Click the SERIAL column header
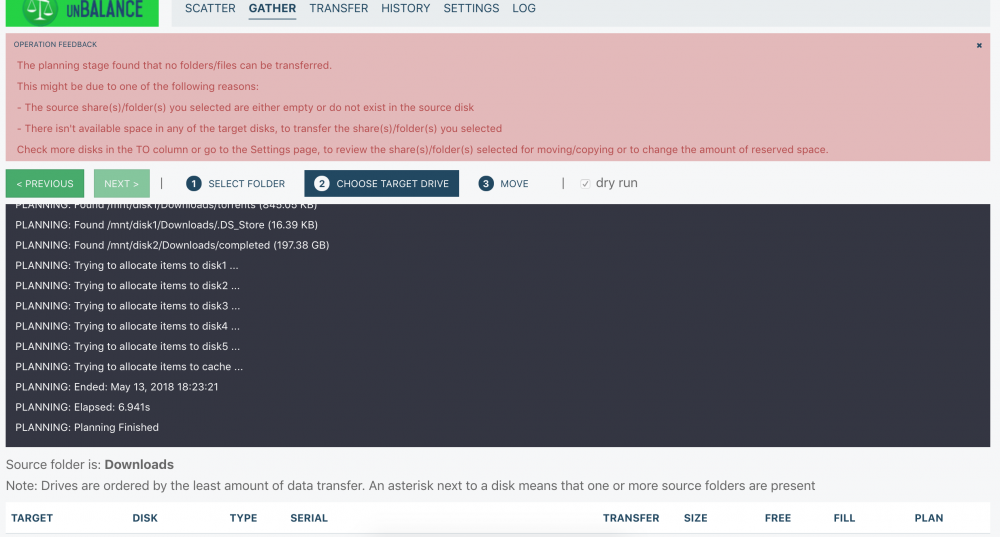The width and height of the screenshot is (1000, 537). (x=309, y=518)
